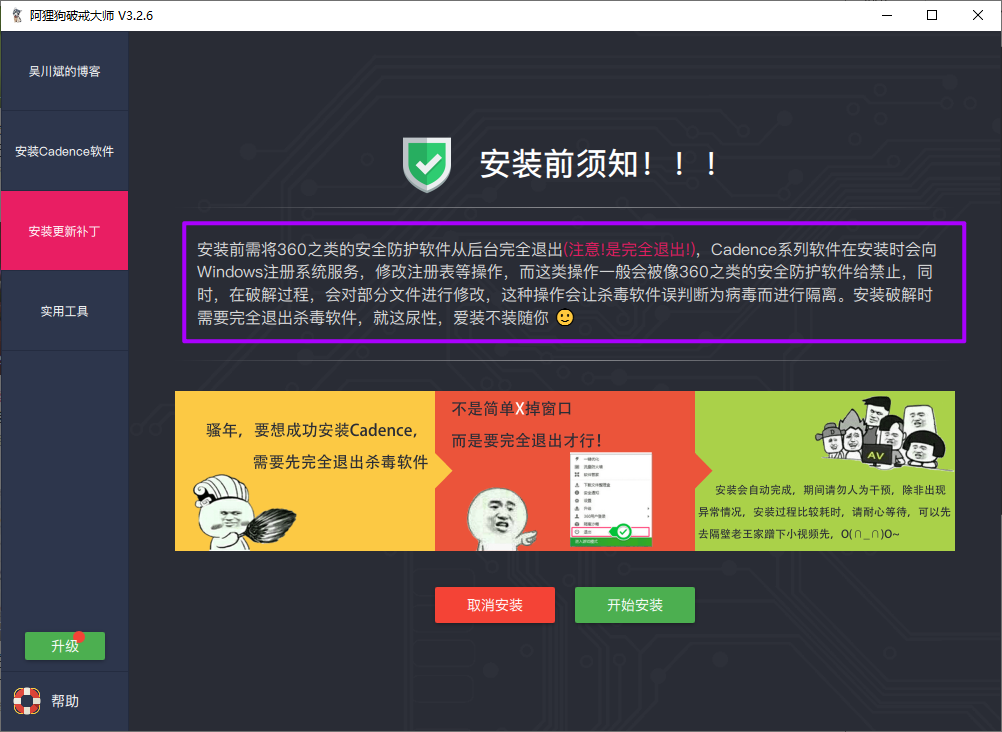Click the 帮助 link in the sidebar
Viewport: 1002px width, 732px height.
click(65, 701)
